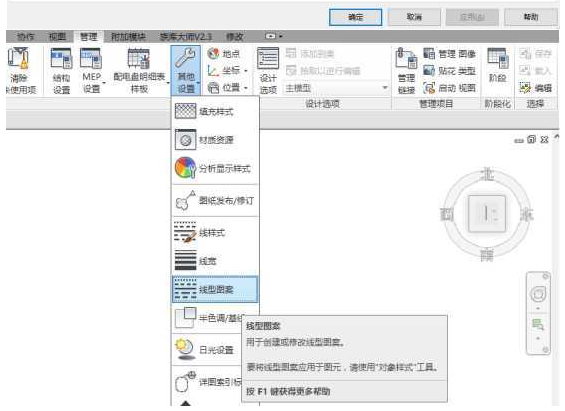The height and width of the screenshot is (411, 565).
Task: Expand more items arrow at menu bottom
Action: coord(186,403)
